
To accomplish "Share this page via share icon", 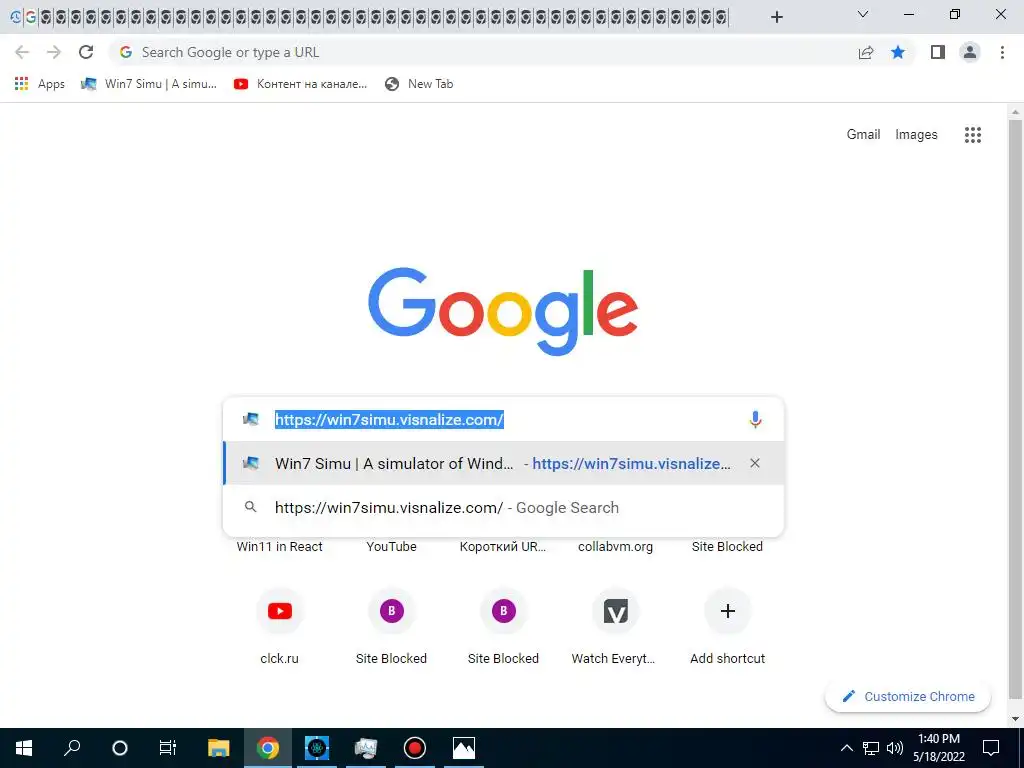I will tap(866, 52).
